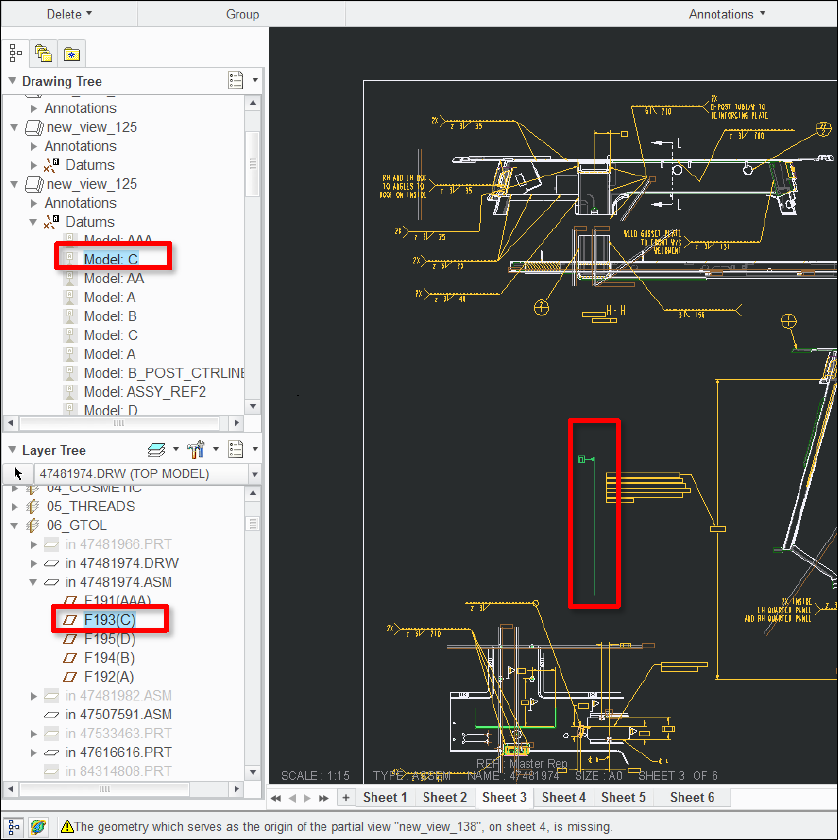Click the Folder Browser icon
This screenshot has height=840, width=838.
(x=43, y=53)
